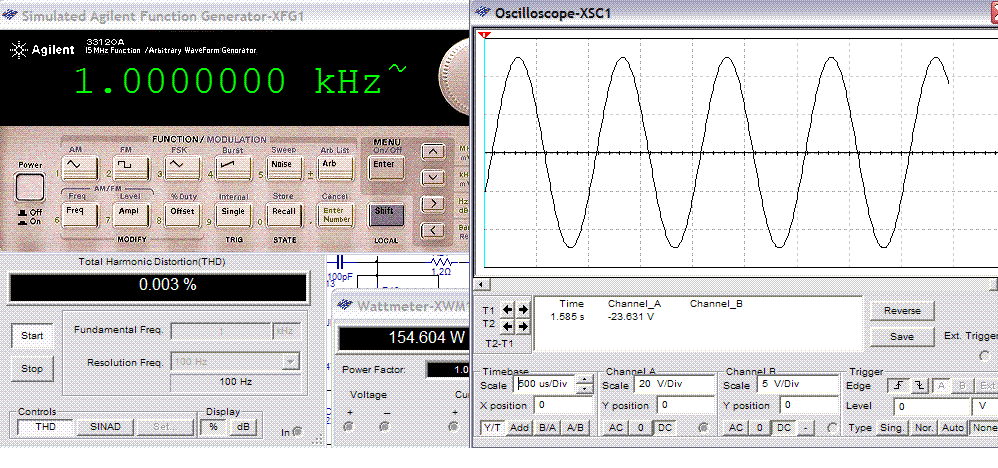The height and width of the screenshot is (468, 998).
Task: Select Sing. trigger type
Action: click(891, 428)
